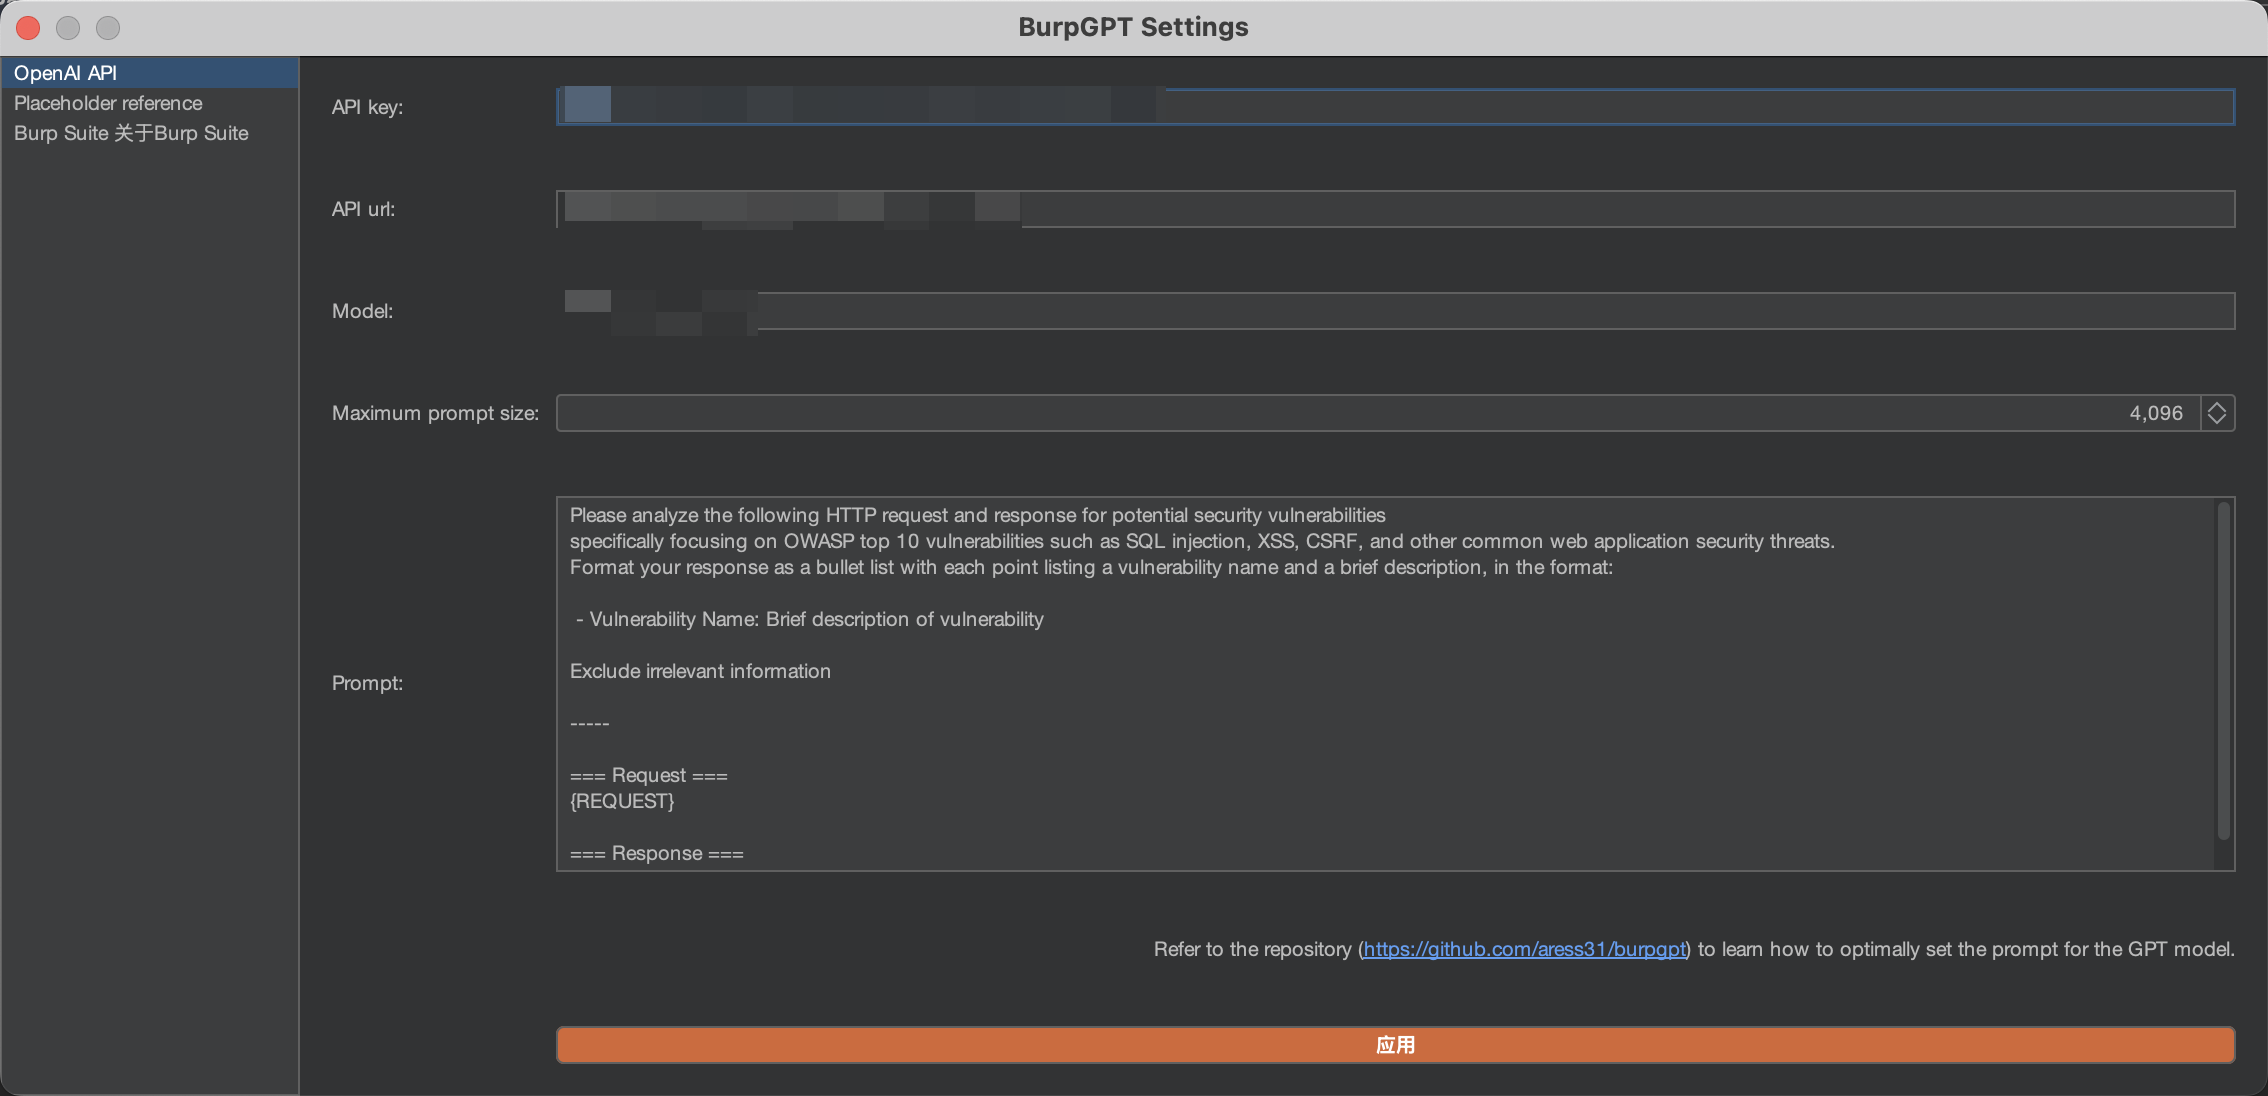Click the {REQUEST} placeholder text
Screen dimensions: 2268x1096
622,801
